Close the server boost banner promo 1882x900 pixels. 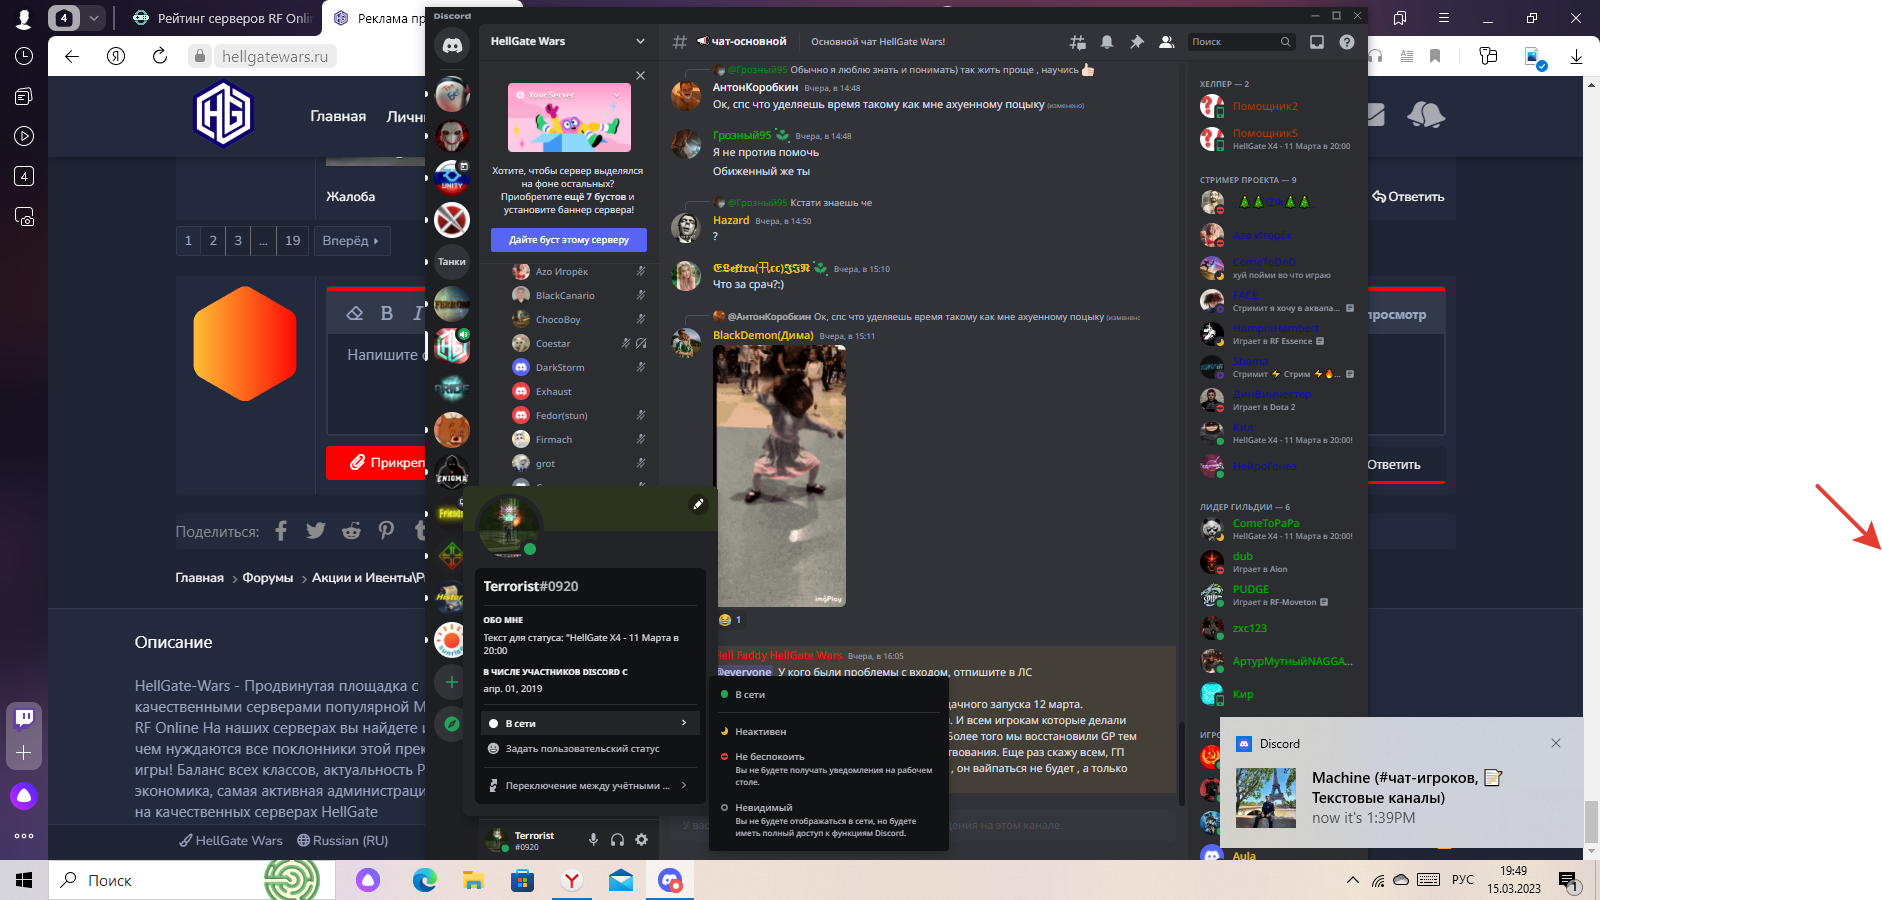[x=640, y=76]
